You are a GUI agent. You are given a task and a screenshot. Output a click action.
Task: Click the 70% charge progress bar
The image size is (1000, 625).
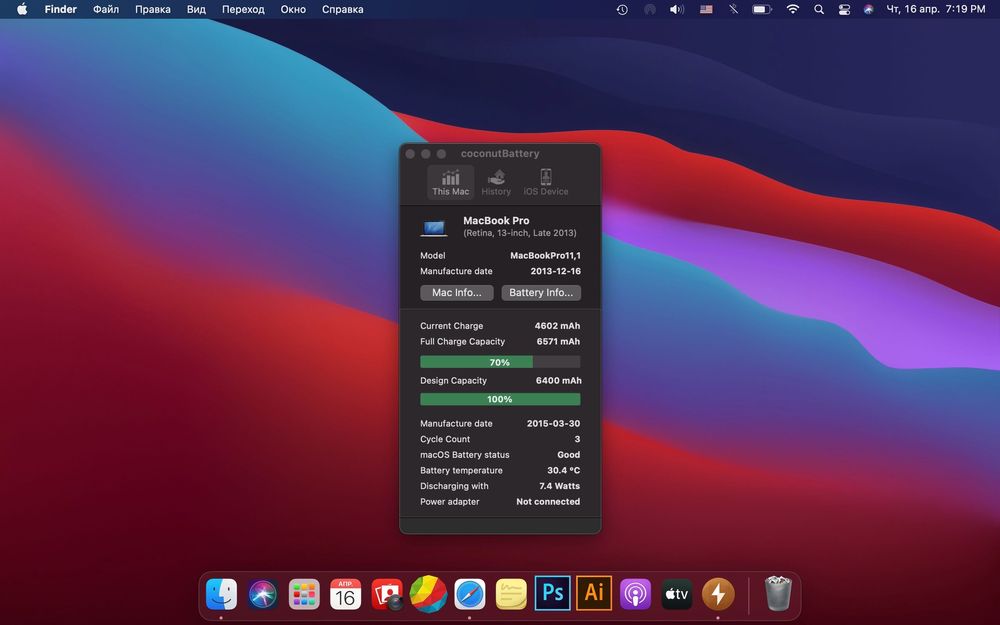pos(500,362)
